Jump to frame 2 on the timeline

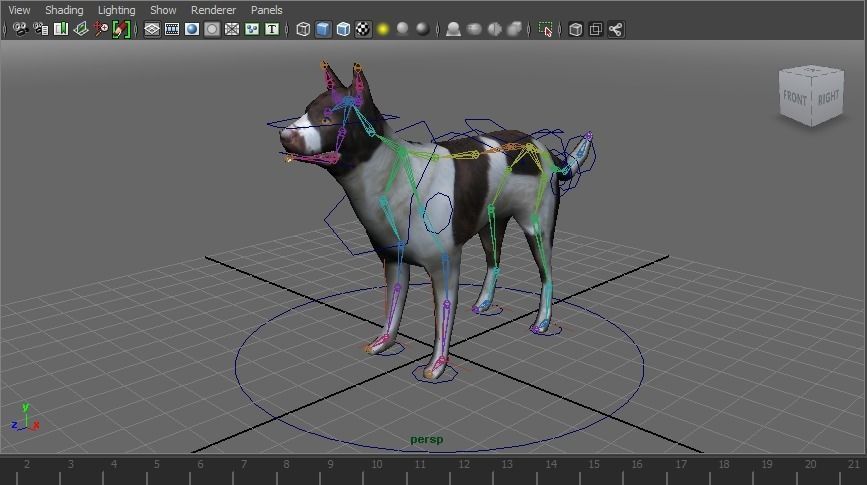point(27,464)
